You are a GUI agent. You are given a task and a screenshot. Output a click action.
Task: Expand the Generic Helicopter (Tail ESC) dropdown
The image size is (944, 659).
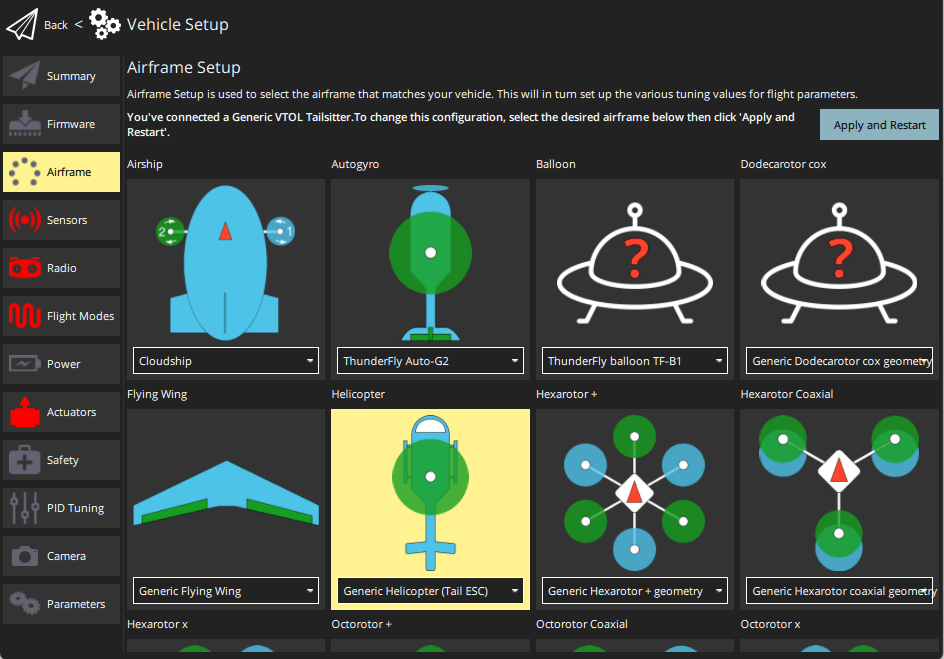click(430, 591)
